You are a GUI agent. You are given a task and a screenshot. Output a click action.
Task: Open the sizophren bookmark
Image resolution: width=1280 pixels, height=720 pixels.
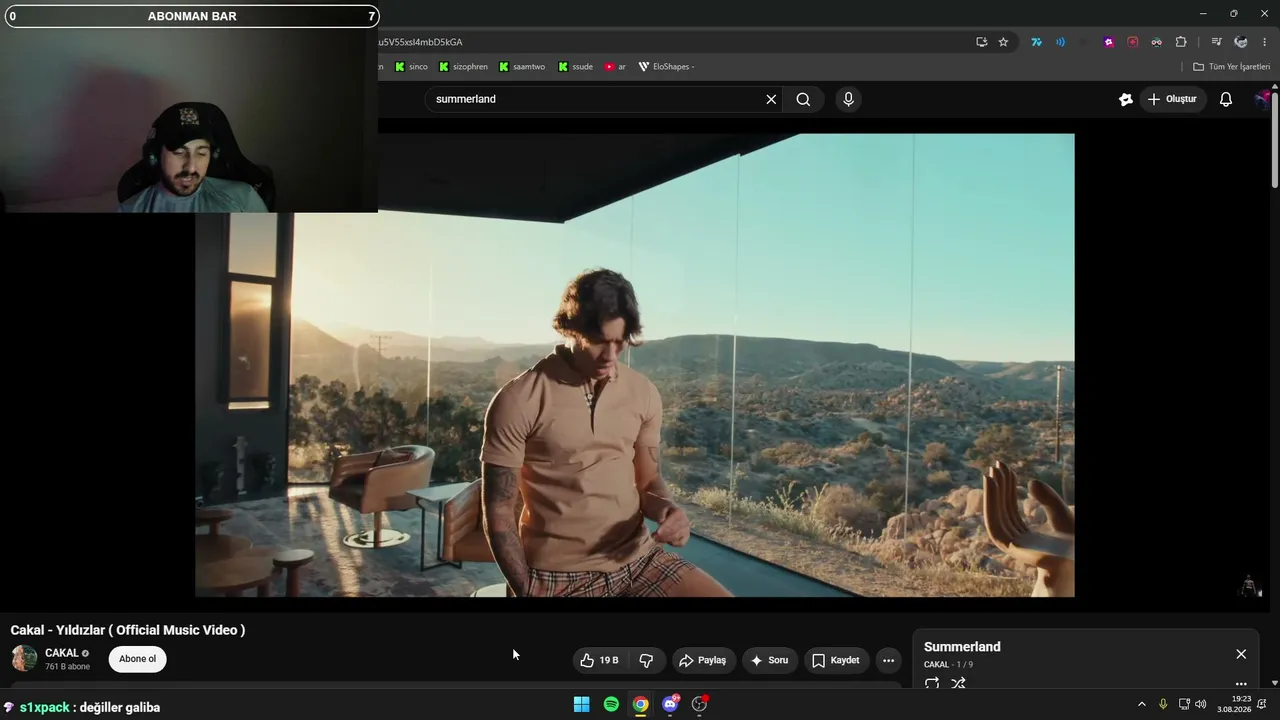coord(463,67)
